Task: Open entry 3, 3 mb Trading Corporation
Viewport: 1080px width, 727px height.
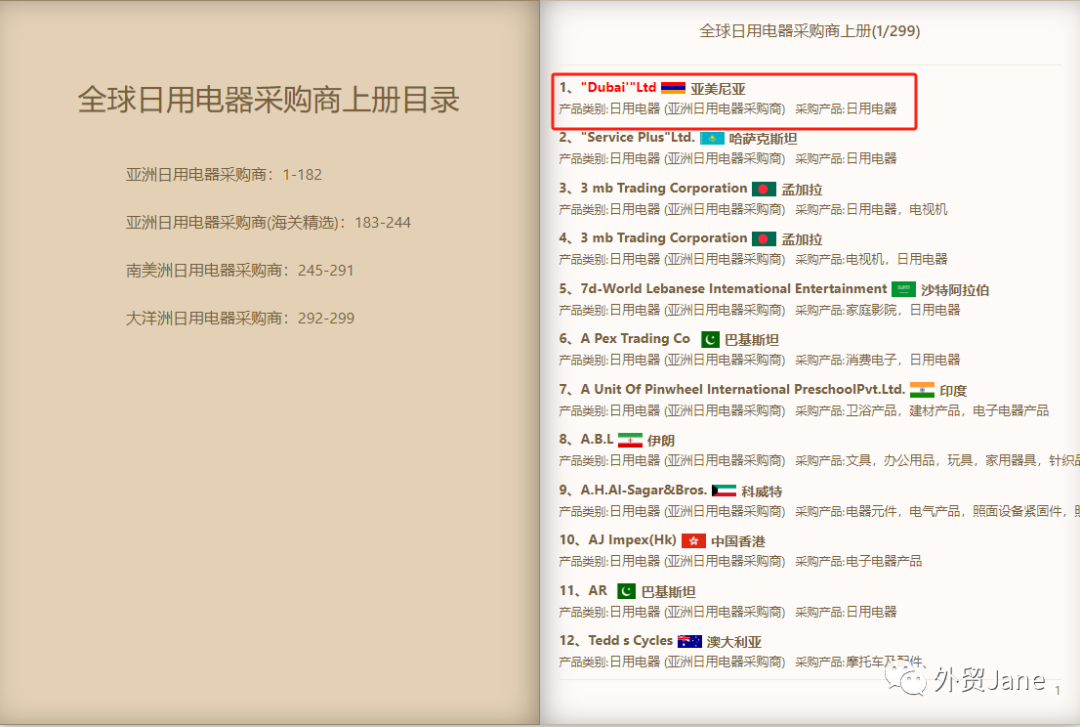Action: coord(664,188)
